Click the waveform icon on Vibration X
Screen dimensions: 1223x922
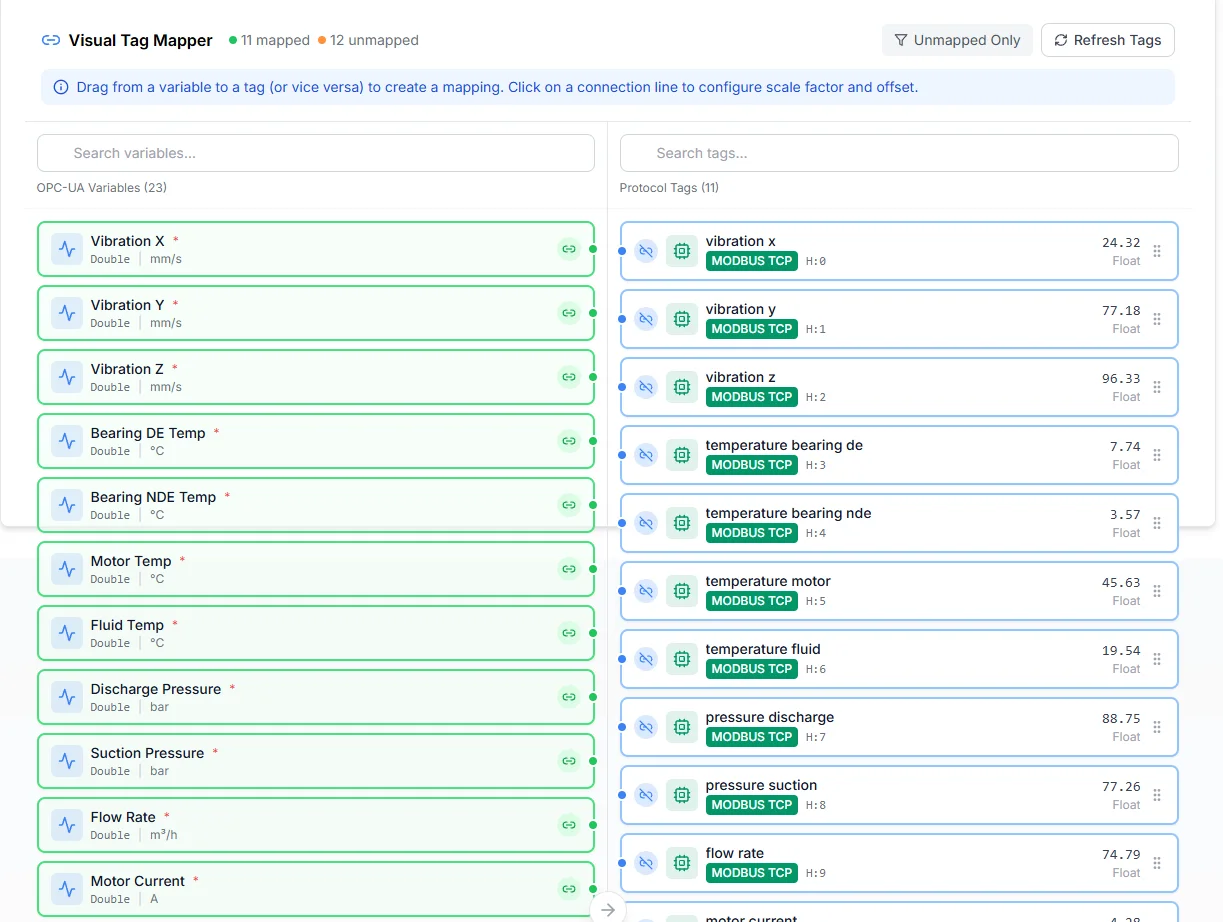pyautogui.click(x=67, y=249)
